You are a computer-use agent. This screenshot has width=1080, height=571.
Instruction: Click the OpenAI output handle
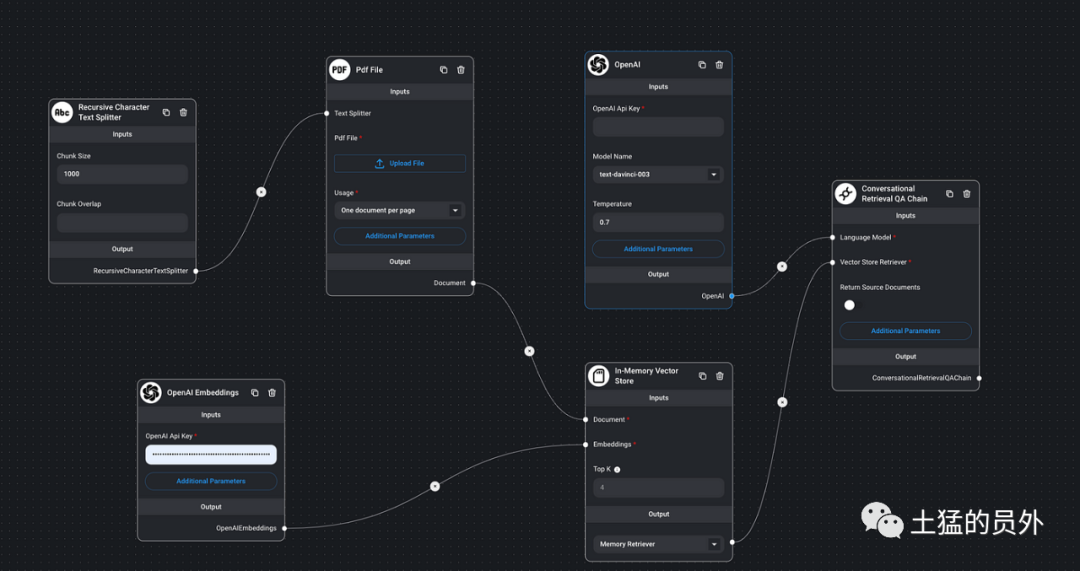[x=731, y=295]
